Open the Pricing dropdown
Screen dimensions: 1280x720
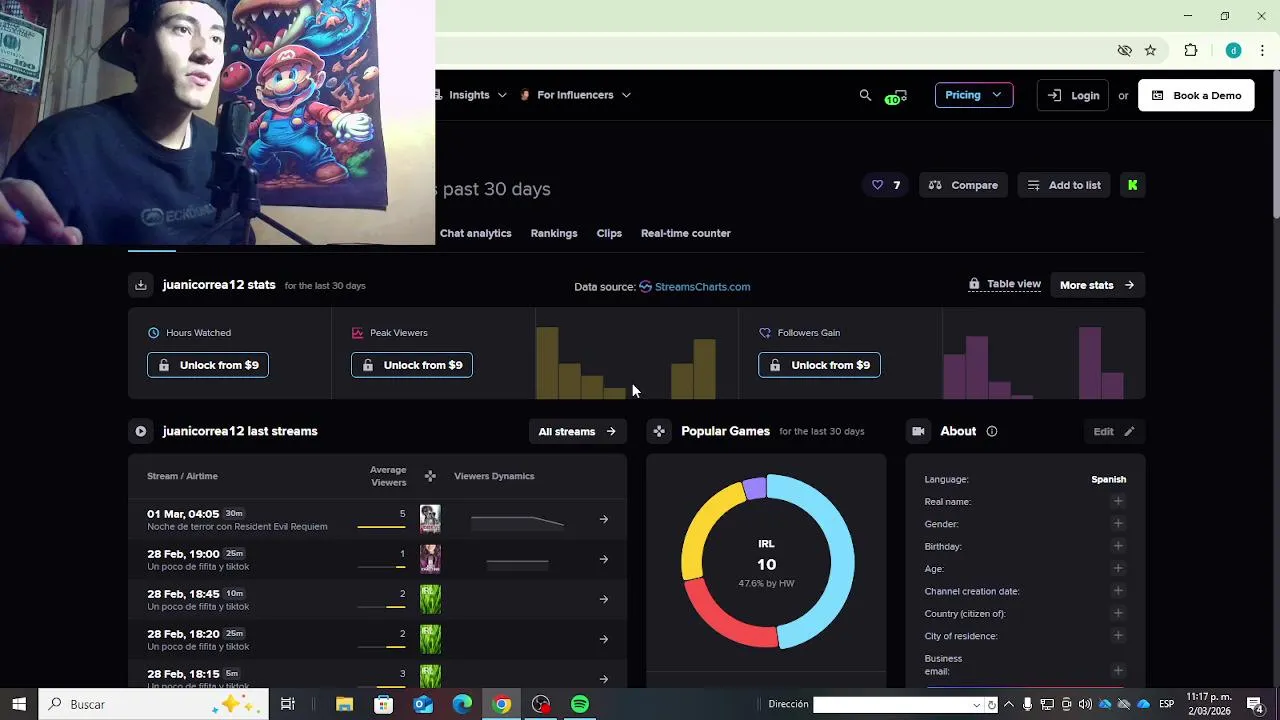[x=973, y=95]
